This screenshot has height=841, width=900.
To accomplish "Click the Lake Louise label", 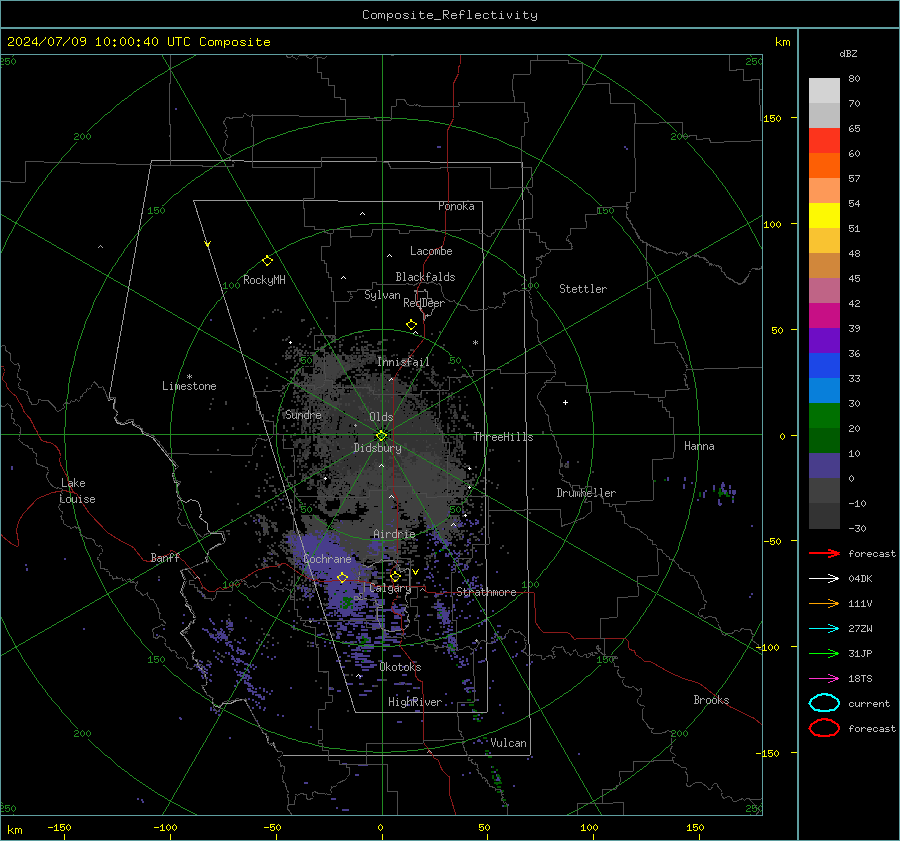I will click(x=77, y=491).
